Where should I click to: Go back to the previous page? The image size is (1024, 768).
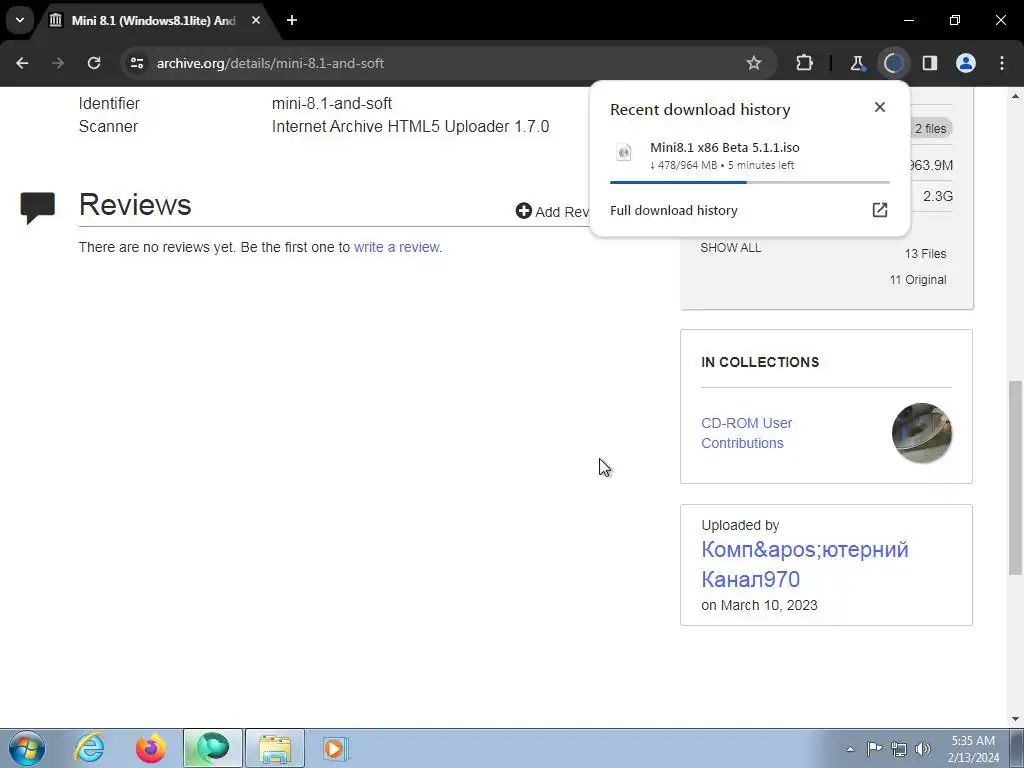tap(22, 63)
